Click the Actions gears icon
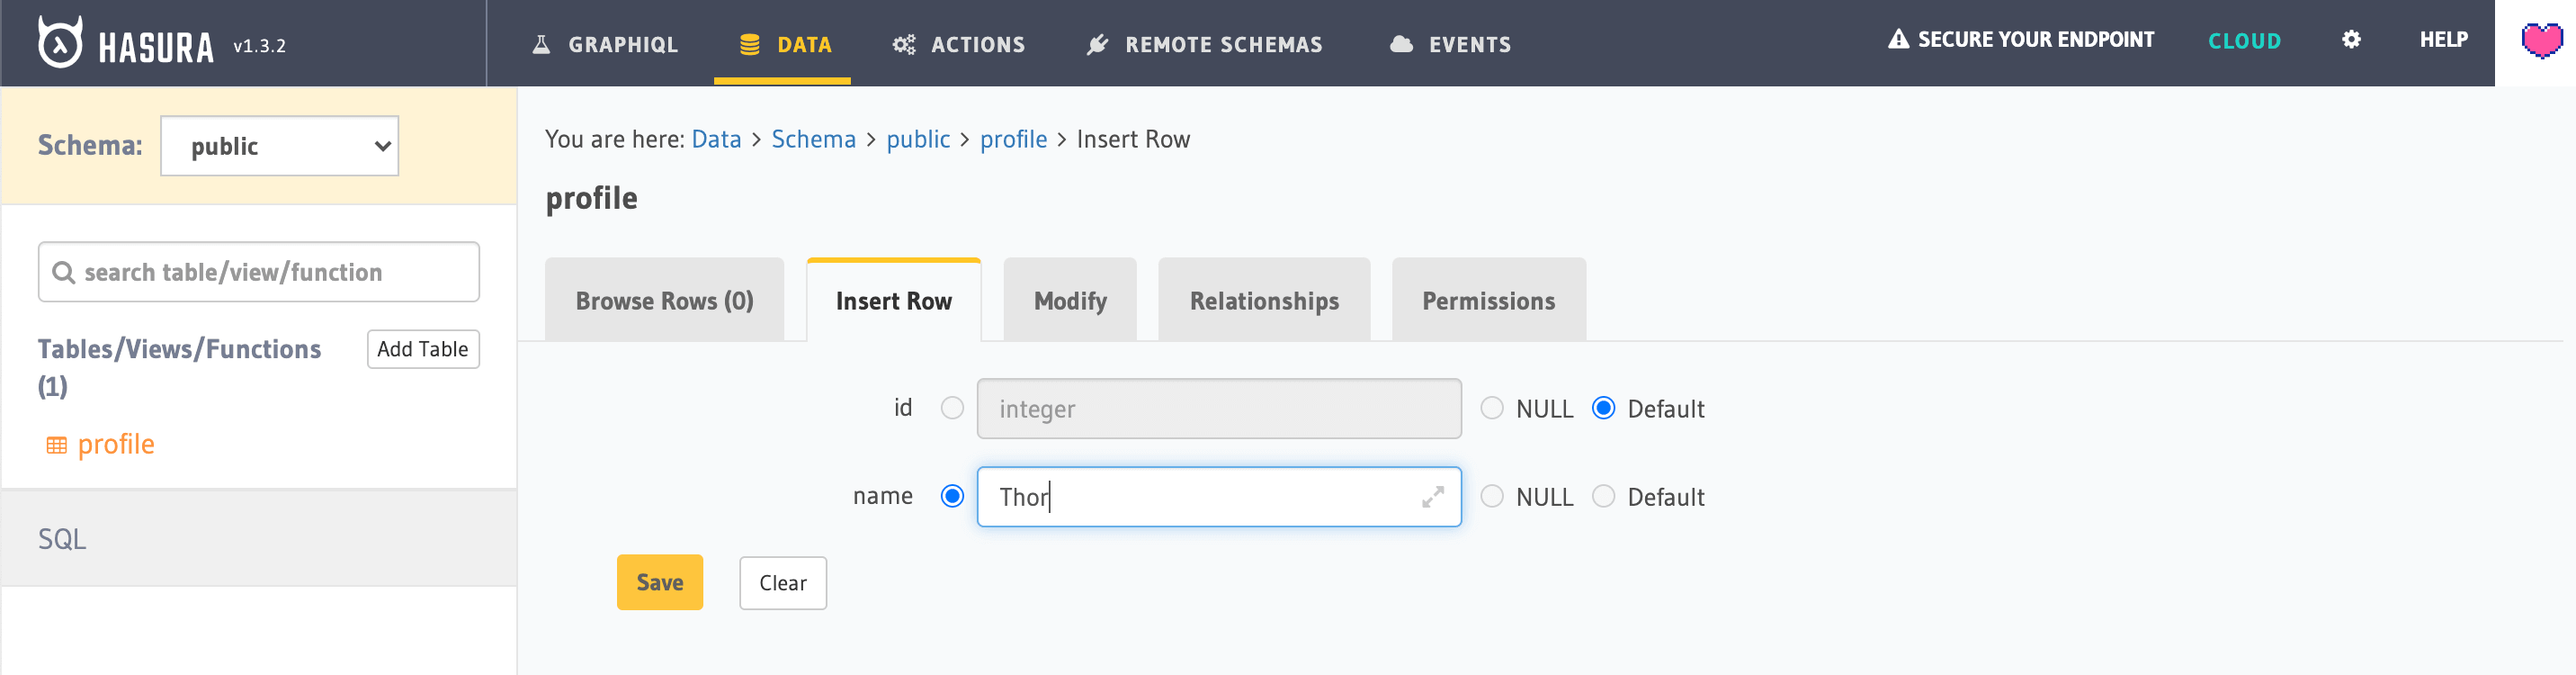Screen dimensions: 2576x675 (903, 44)
